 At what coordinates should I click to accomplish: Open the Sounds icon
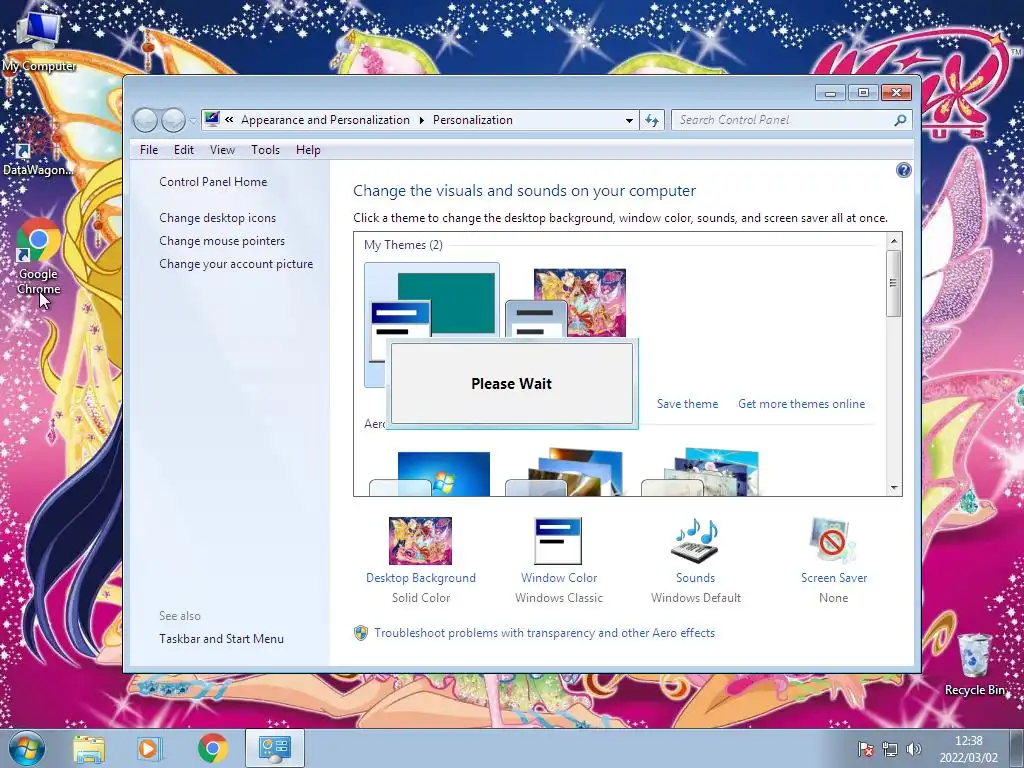point(695,541)
